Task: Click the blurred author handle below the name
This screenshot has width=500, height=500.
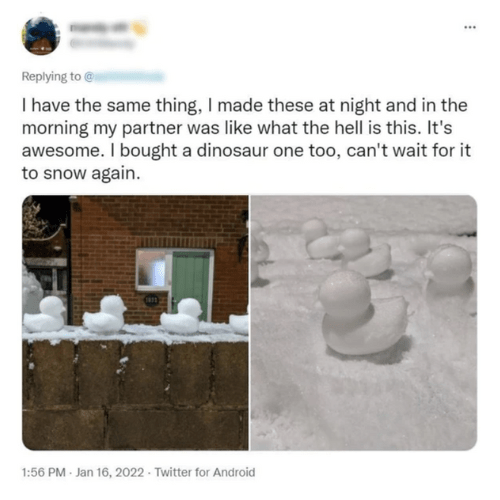Action: pyautogui.click(x=101, y=43)
